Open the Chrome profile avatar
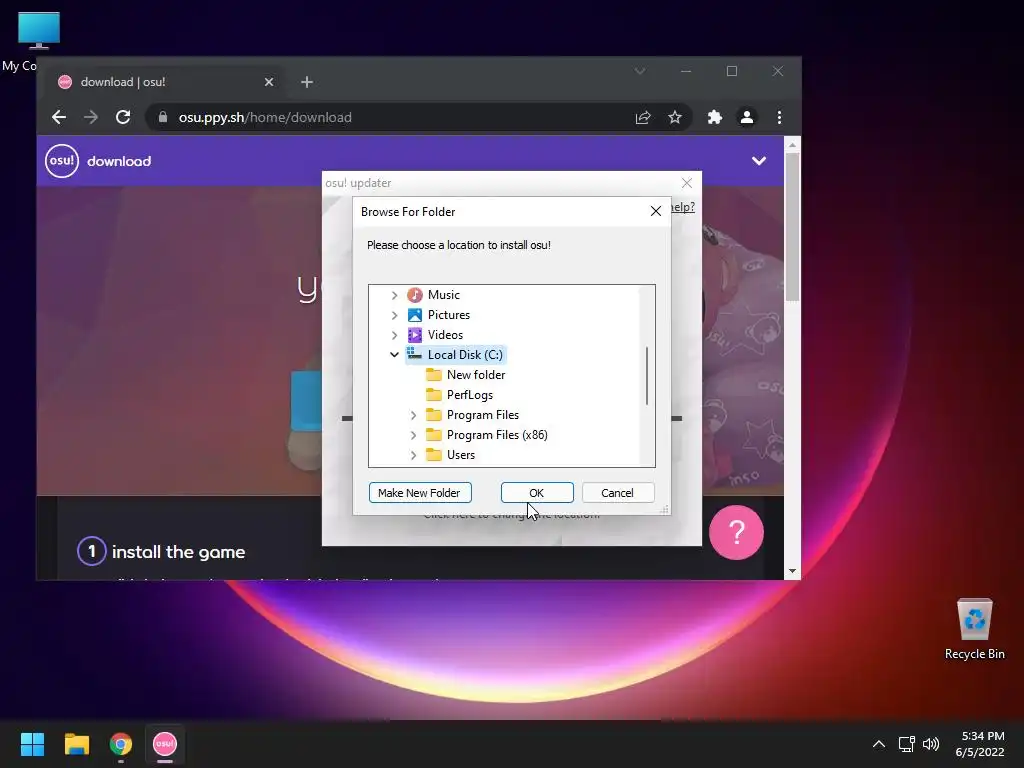 [747, 118]
